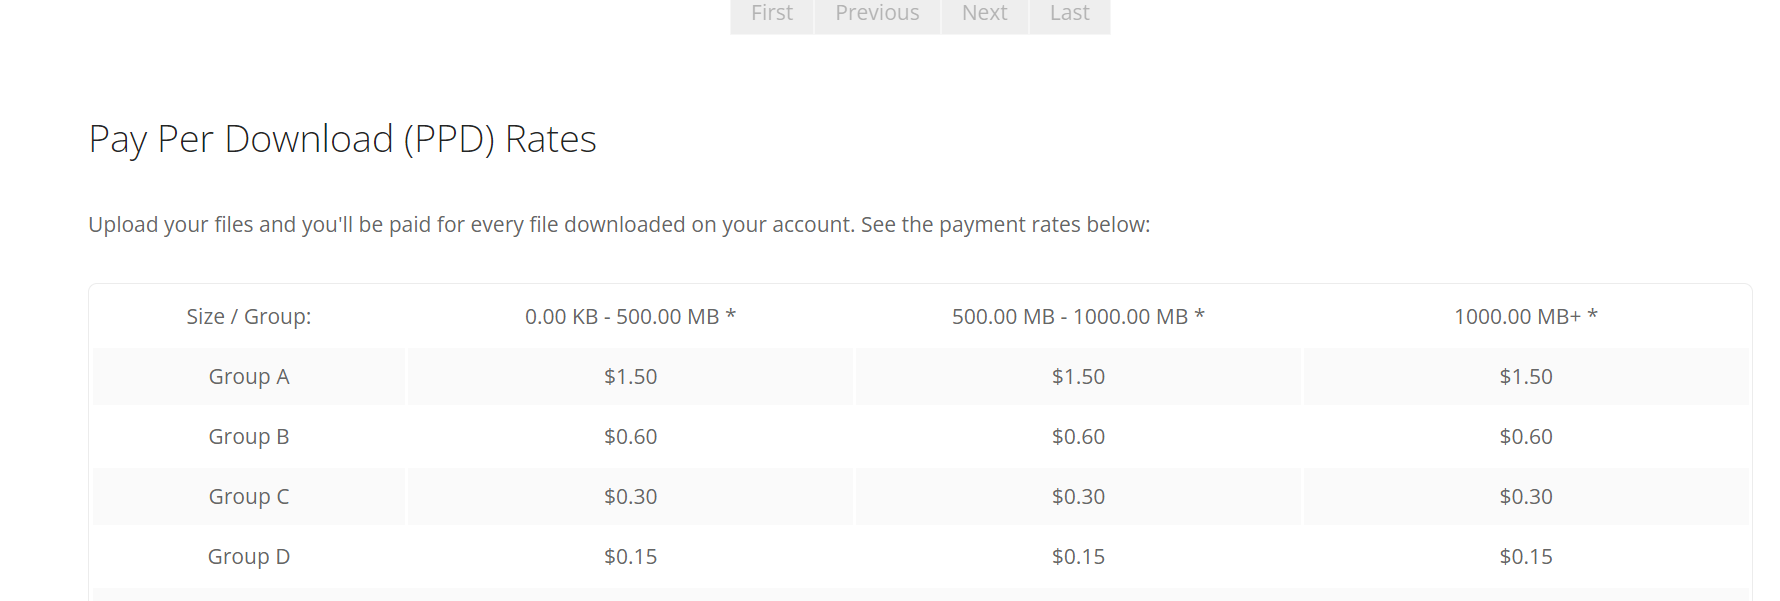This screenshot has height=601, width=1780.
Task: Click the 500.00 MB - 1000.00 MB header
Action: [x=1078, y=317]
